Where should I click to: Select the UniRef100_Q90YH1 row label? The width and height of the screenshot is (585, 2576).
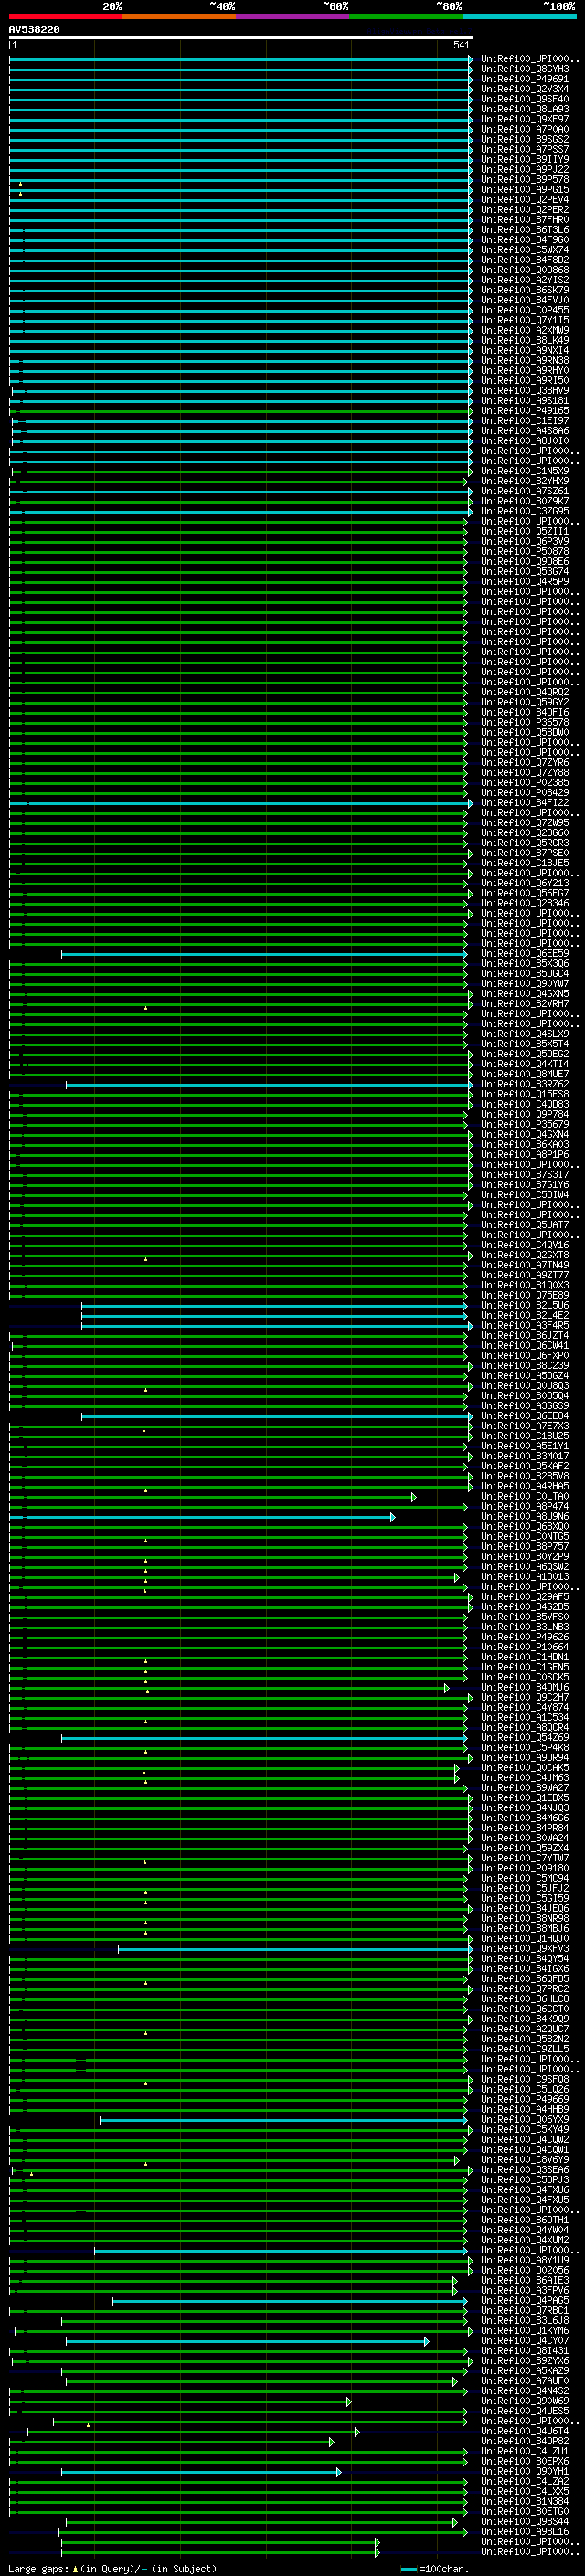(525, 2472)
